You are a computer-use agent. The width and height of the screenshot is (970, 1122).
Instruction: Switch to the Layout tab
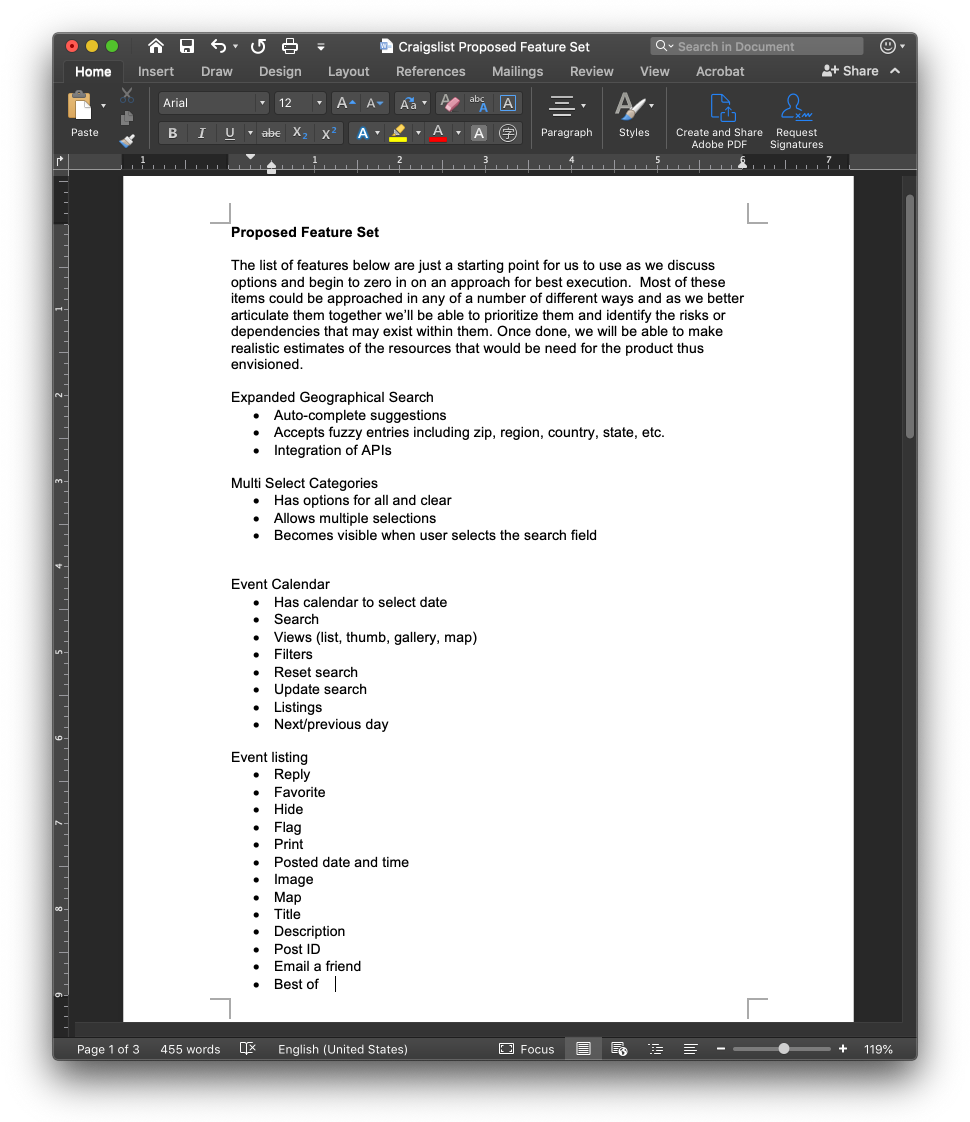tap(348, 72)
